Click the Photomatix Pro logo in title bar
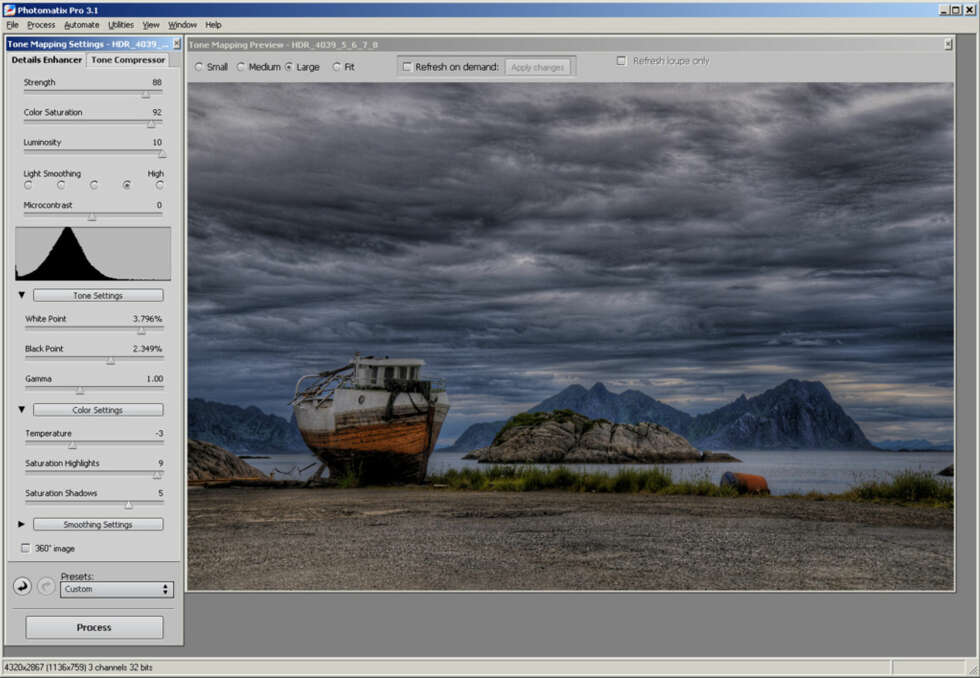The width and height of the screenshot is (980, 678). [9, 10]
